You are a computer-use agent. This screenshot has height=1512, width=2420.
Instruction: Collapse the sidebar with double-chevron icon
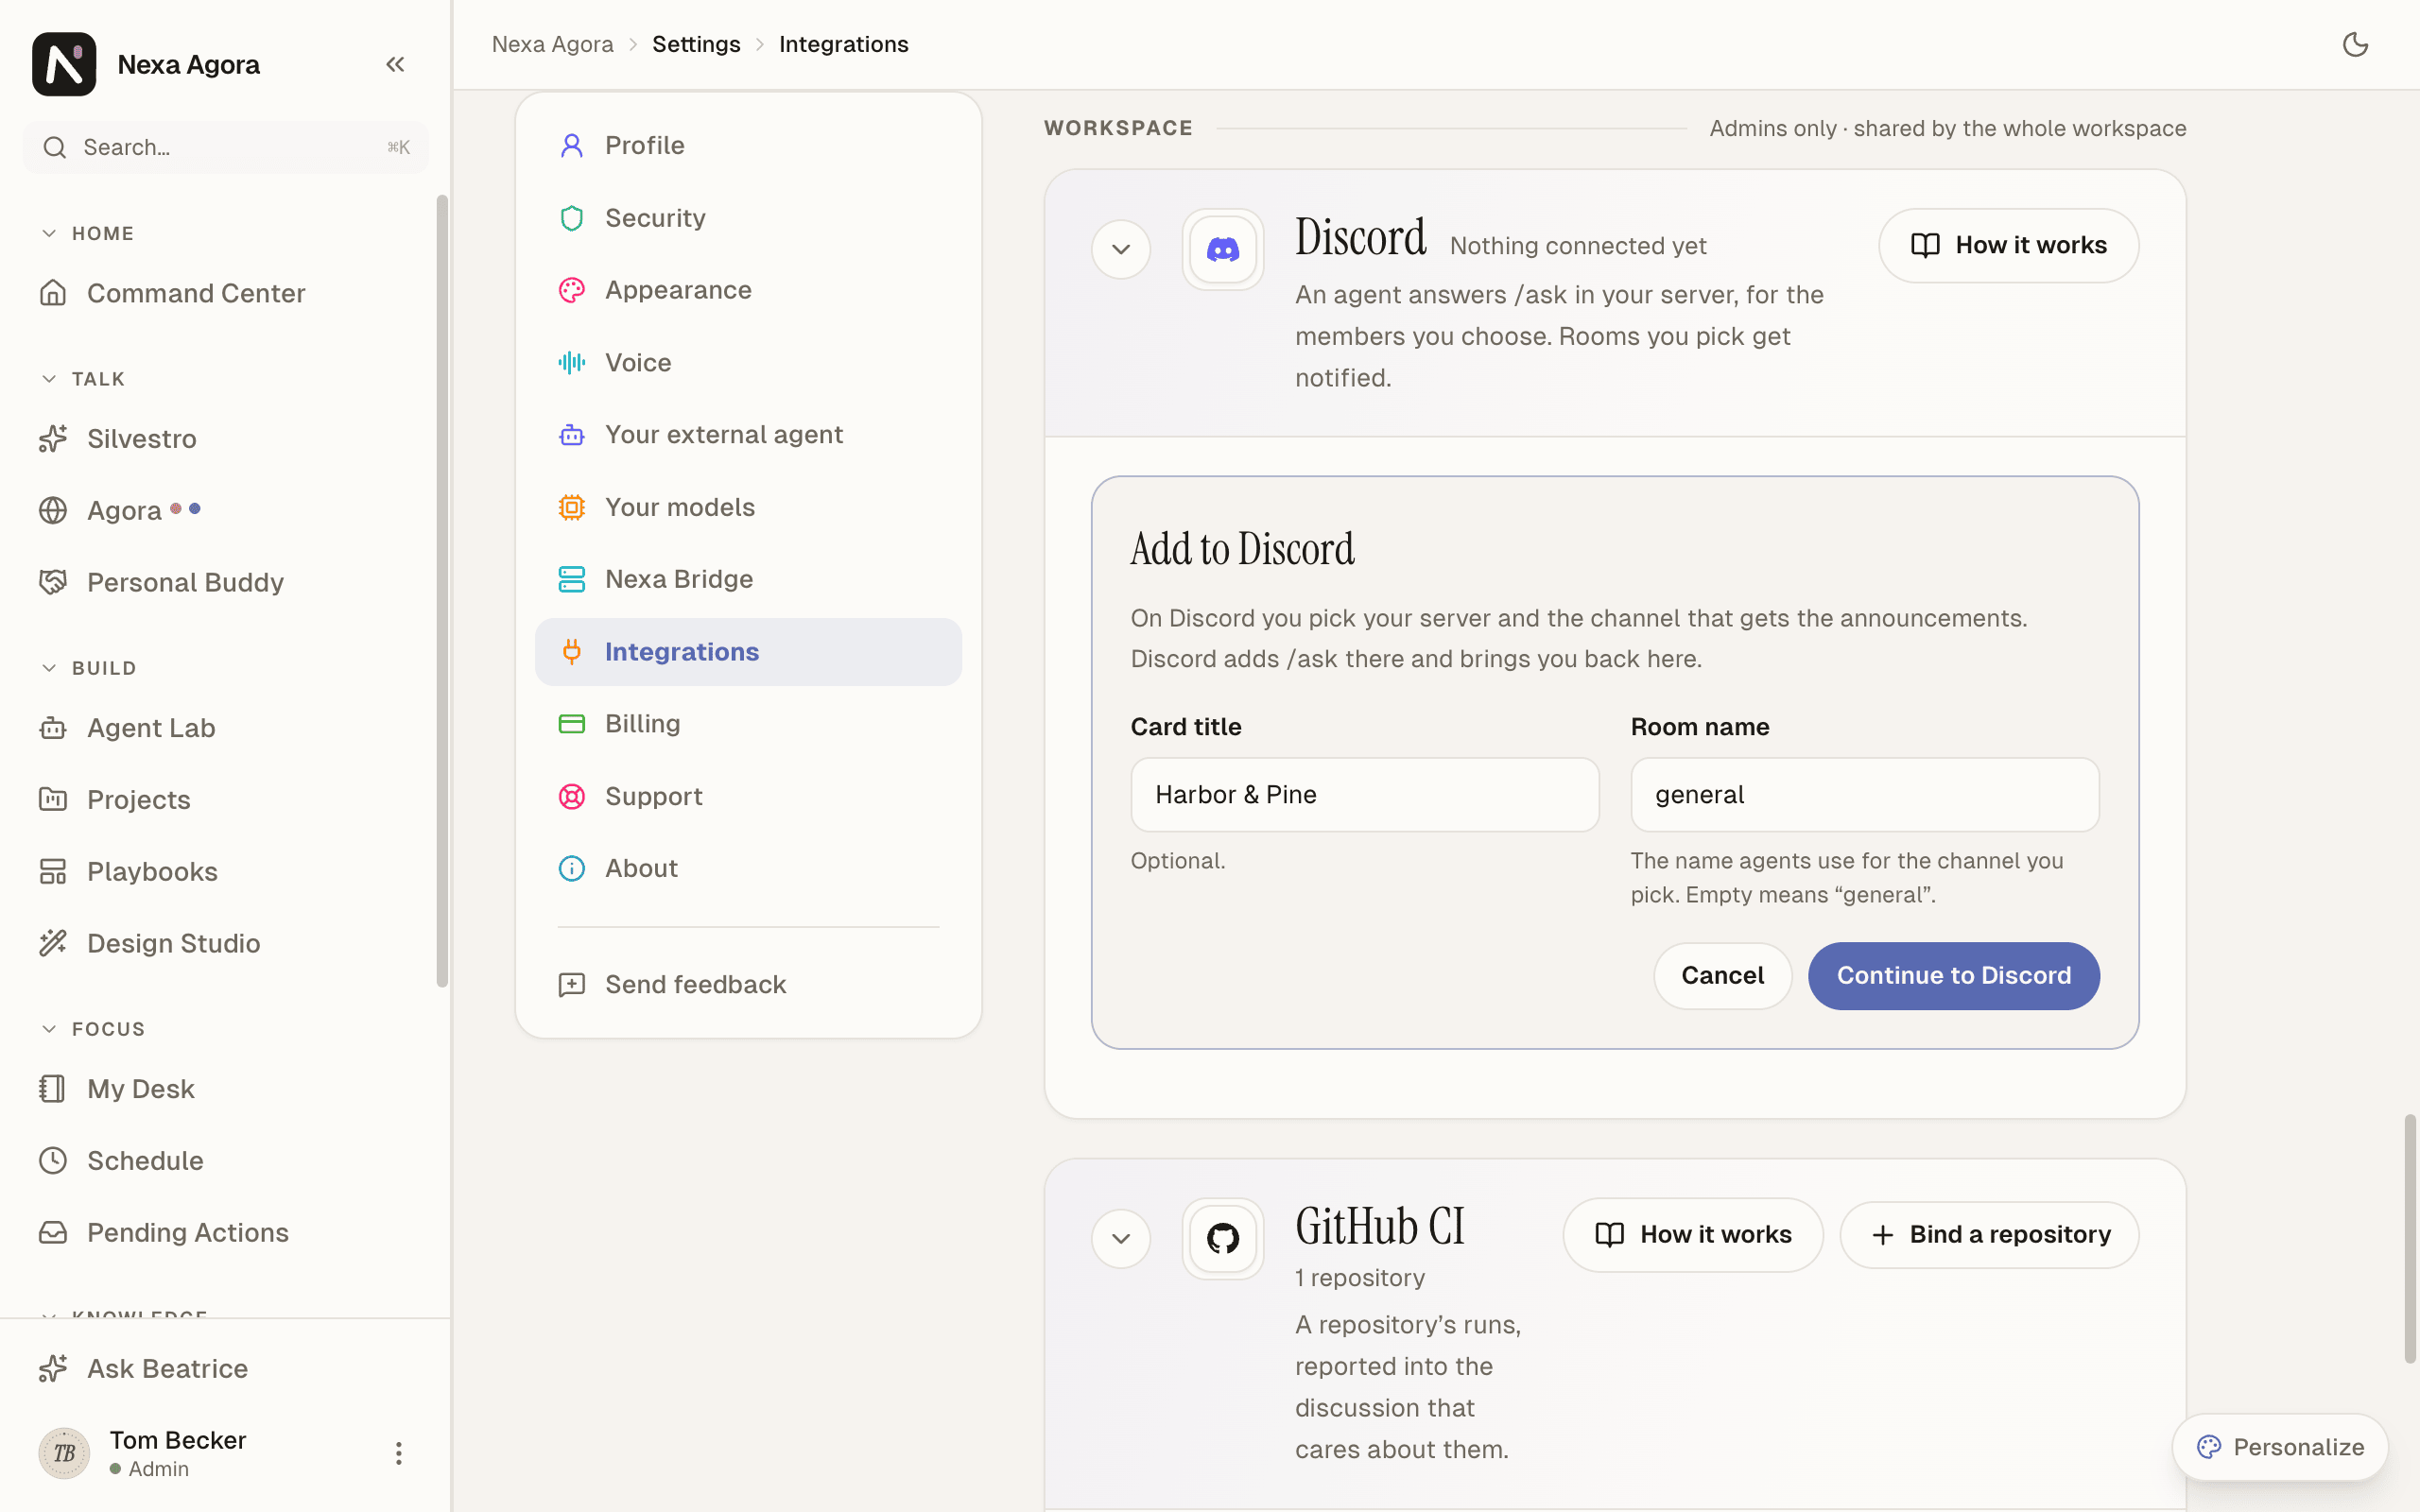tap(395, 64)
